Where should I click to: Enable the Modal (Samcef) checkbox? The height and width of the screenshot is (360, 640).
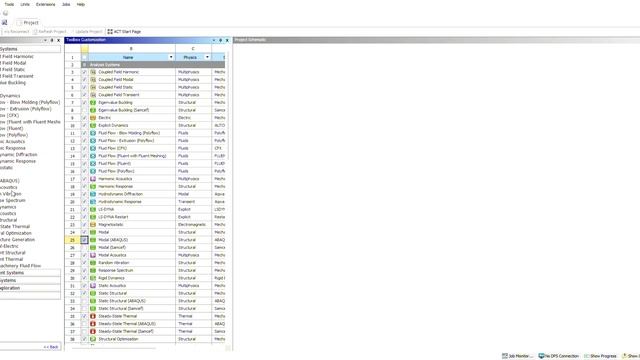(x=84, y=247)
